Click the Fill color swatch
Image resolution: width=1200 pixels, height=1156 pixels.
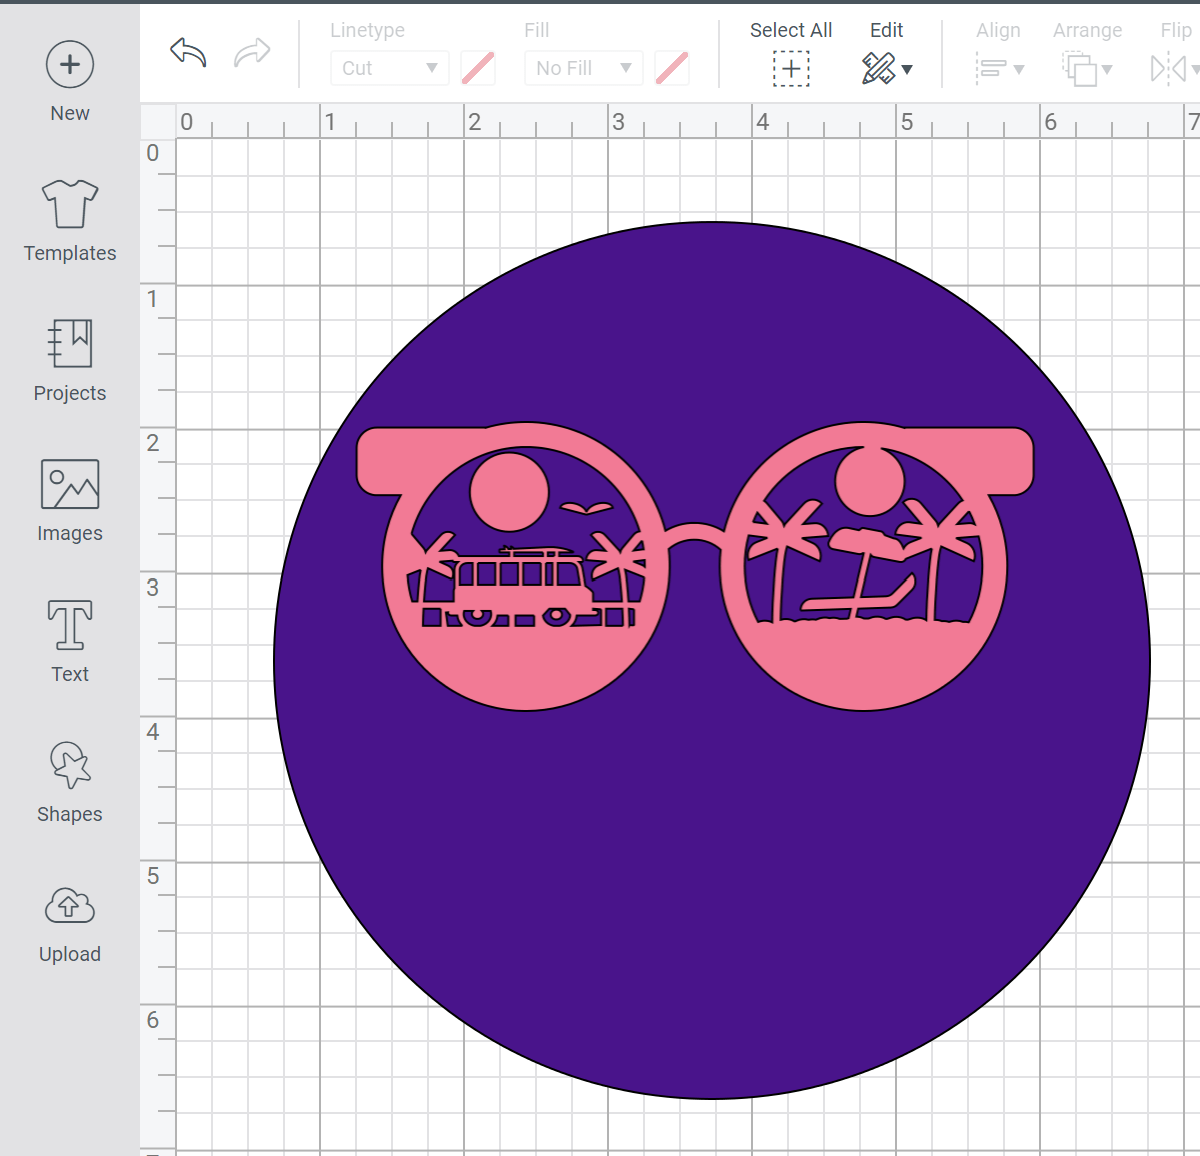coord(671,68)
